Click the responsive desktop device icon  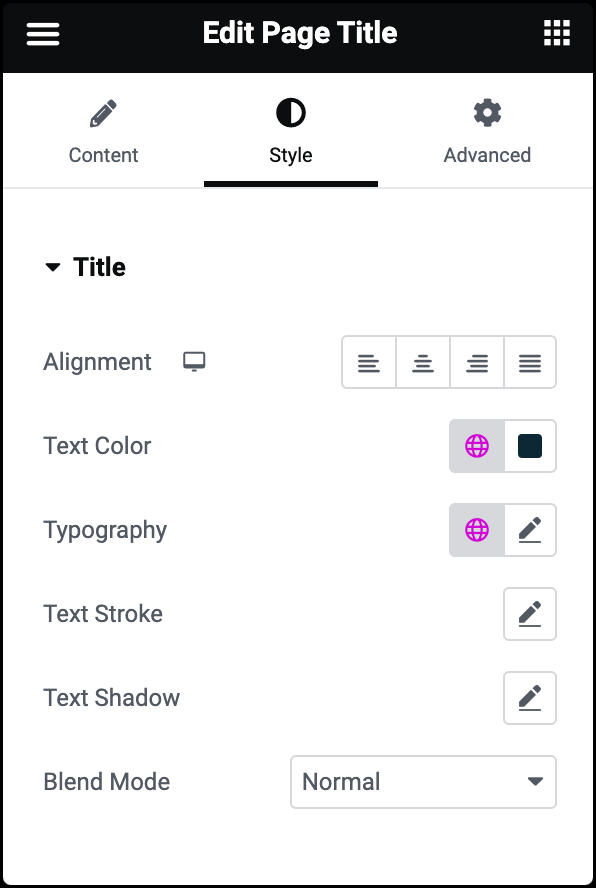[194, 361]
